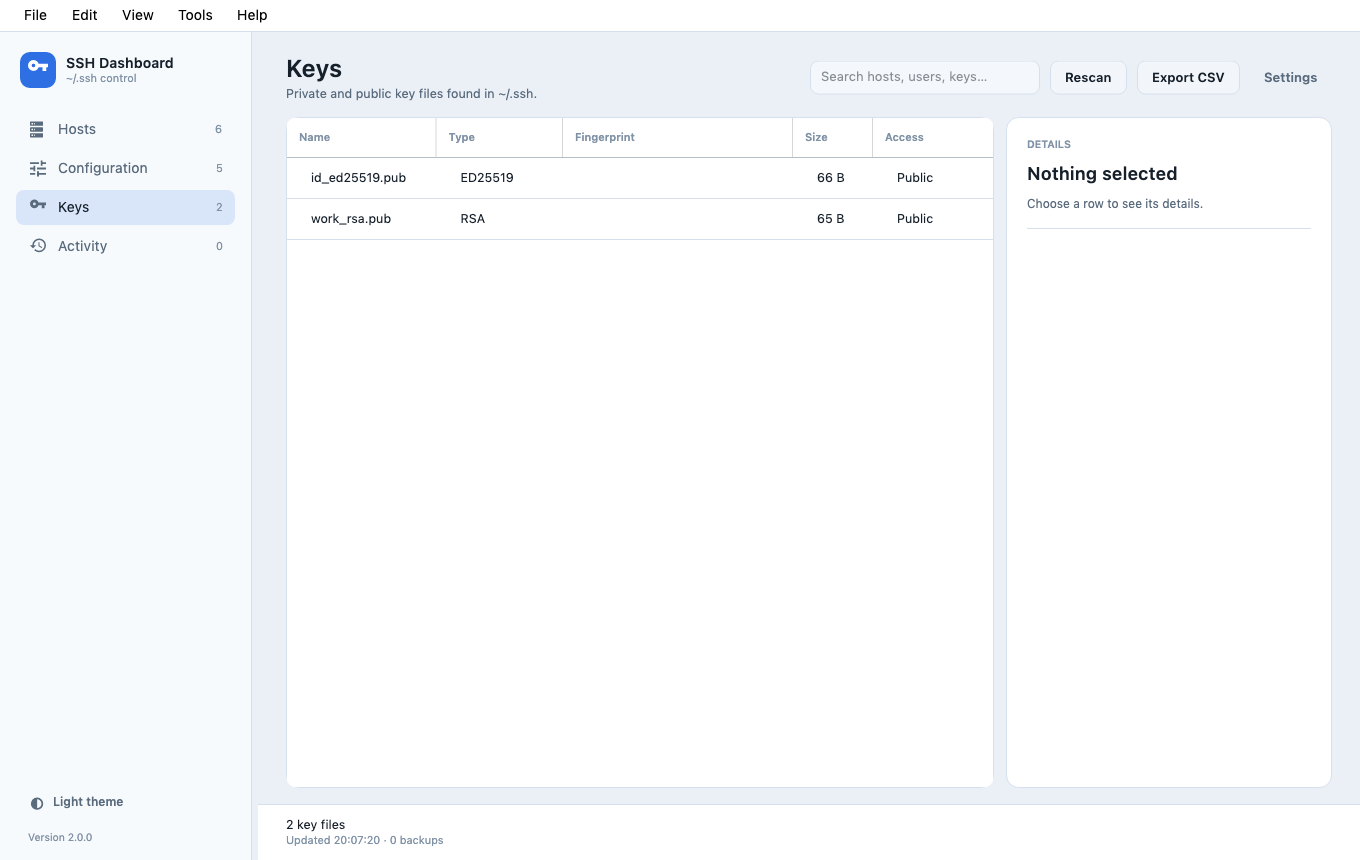Viewport: 1360px width, 860px height.
Task: Sort by the Access column header
Action: pos(932,137)
